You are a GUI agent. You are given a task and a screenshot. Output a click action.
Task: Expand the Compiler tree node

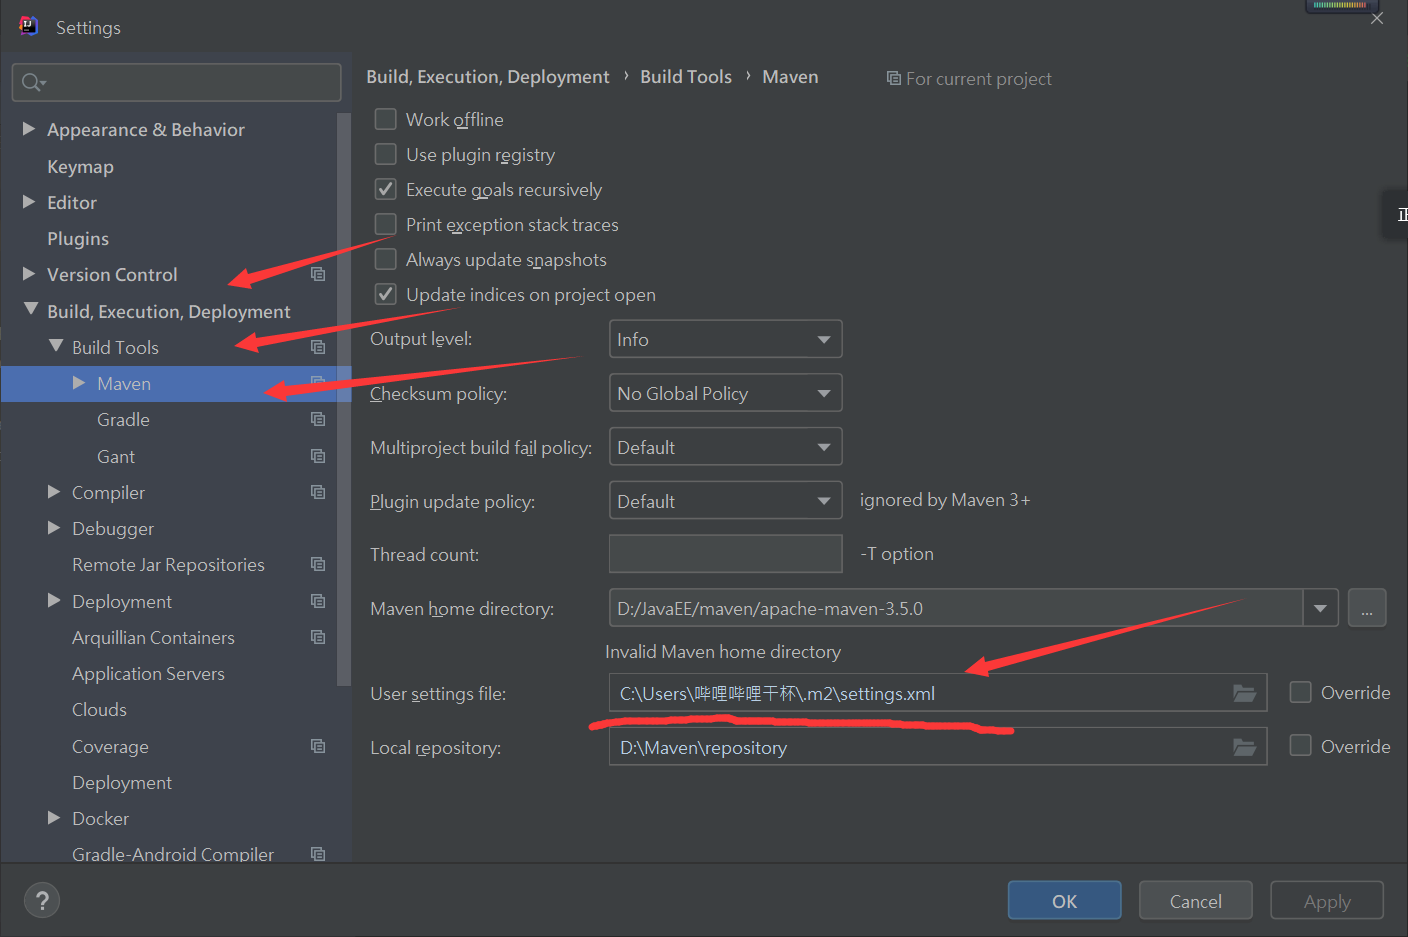click(54, 492)
